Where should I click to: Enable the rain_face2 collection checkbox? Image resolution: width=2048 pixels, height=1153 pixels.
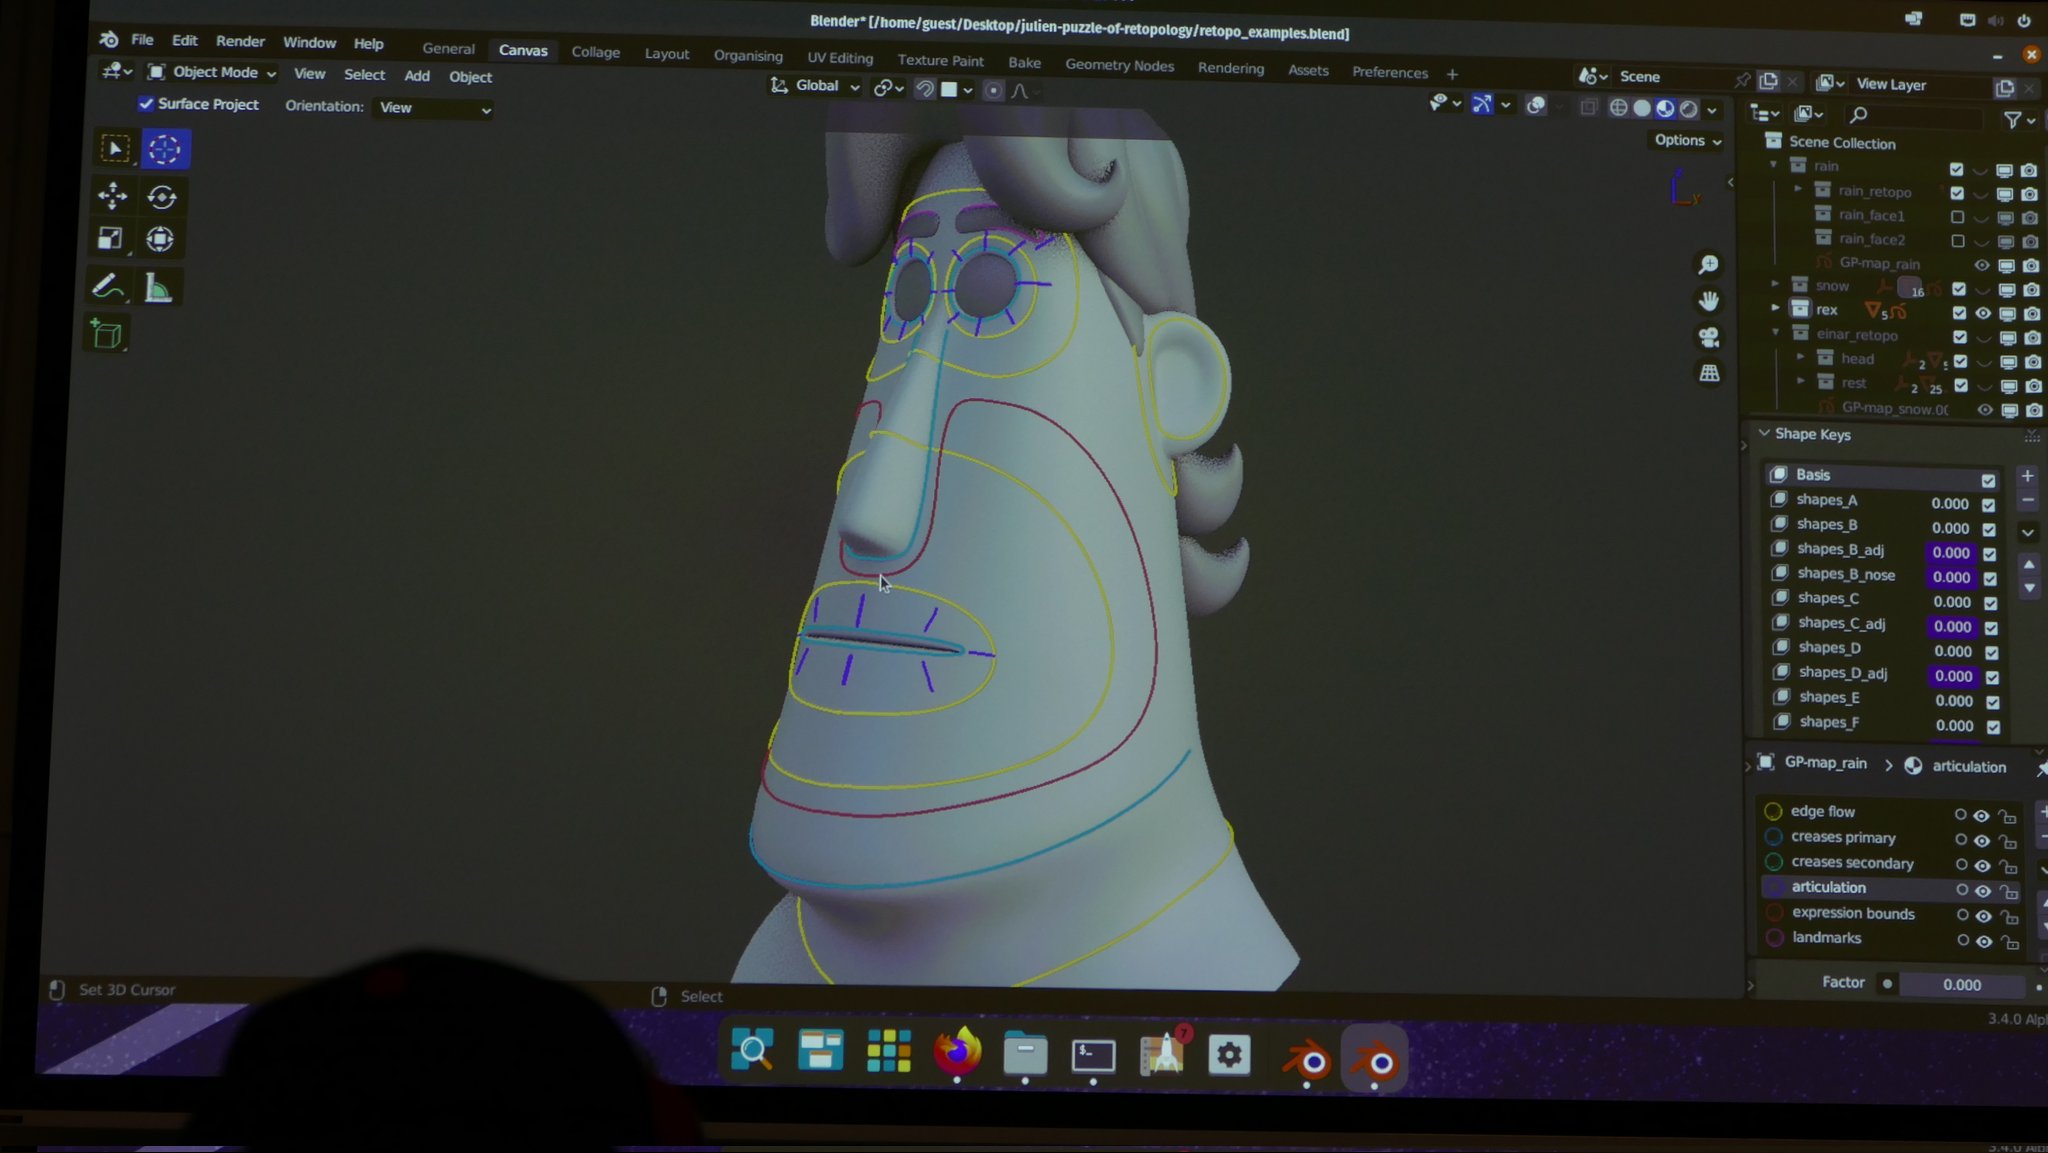(1958, 241)
